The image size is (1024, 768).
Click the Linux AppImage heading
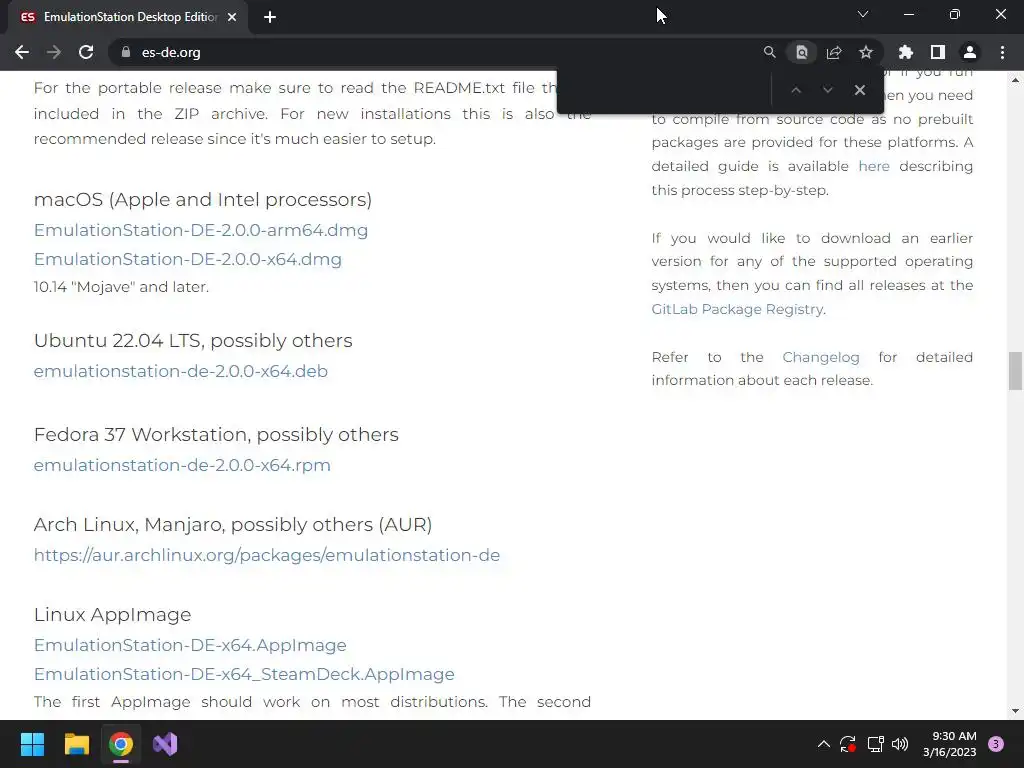click(x=112, y=615)
